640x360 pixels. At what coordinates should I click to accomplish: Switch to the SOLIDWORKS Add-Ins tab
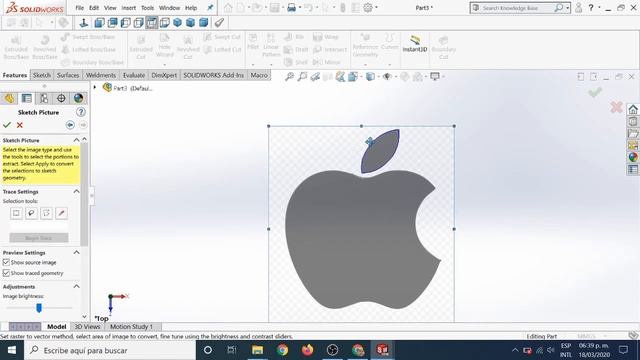pos(213,75)
